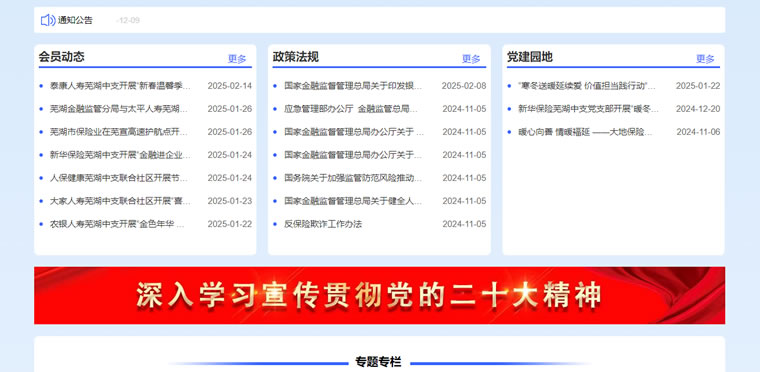760x372 pixels.
Task: Open 新华保险芜湖中支党支部 article
Action: pyautogui.click(x=588, y=109)
